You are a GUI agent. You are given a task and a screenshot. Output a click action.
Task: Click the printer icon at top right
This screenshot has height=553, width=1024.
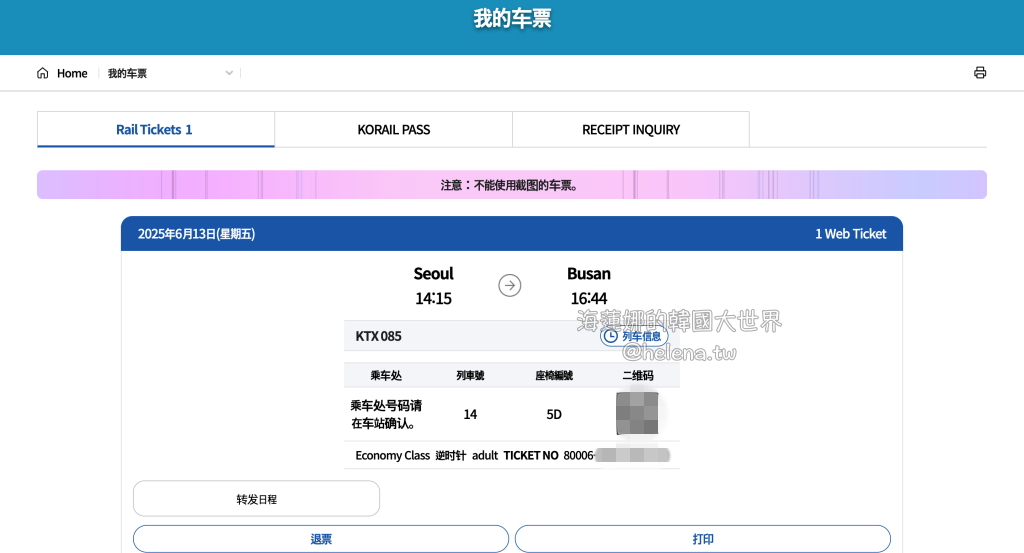(x=980, y=72)
